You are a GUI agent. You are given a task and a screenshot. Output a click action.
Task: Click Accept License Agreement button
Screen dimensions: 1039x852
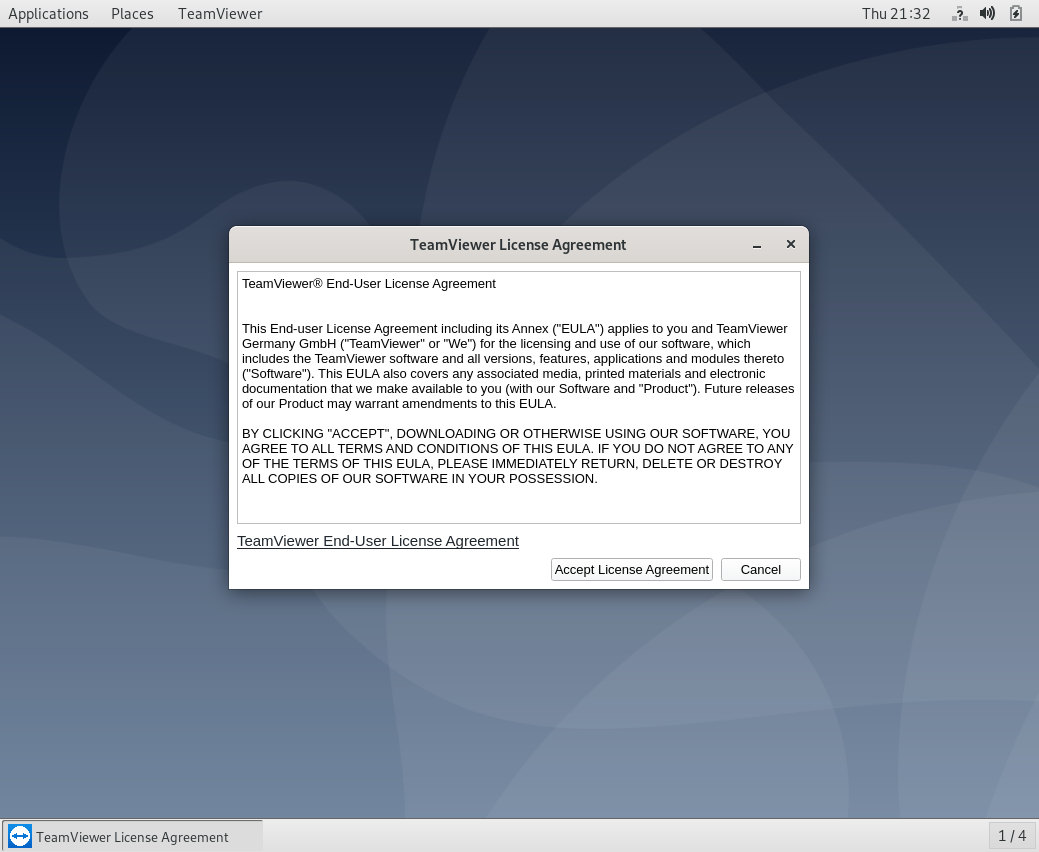631,570
